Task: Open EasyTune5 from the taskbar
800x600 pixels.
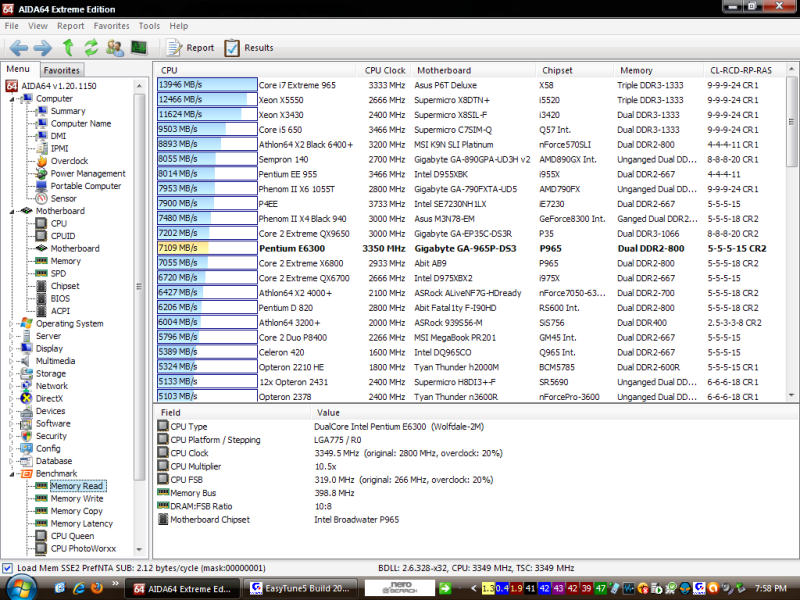Action: (x=301, y=588)
